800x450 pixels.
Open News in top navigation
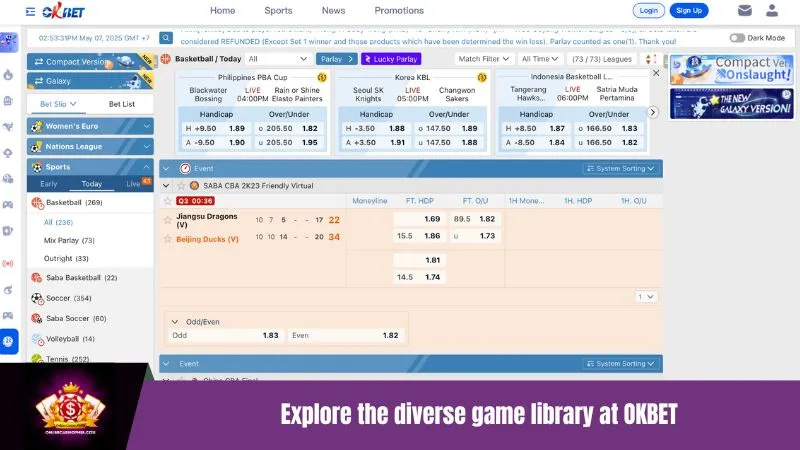click(333, 10)
